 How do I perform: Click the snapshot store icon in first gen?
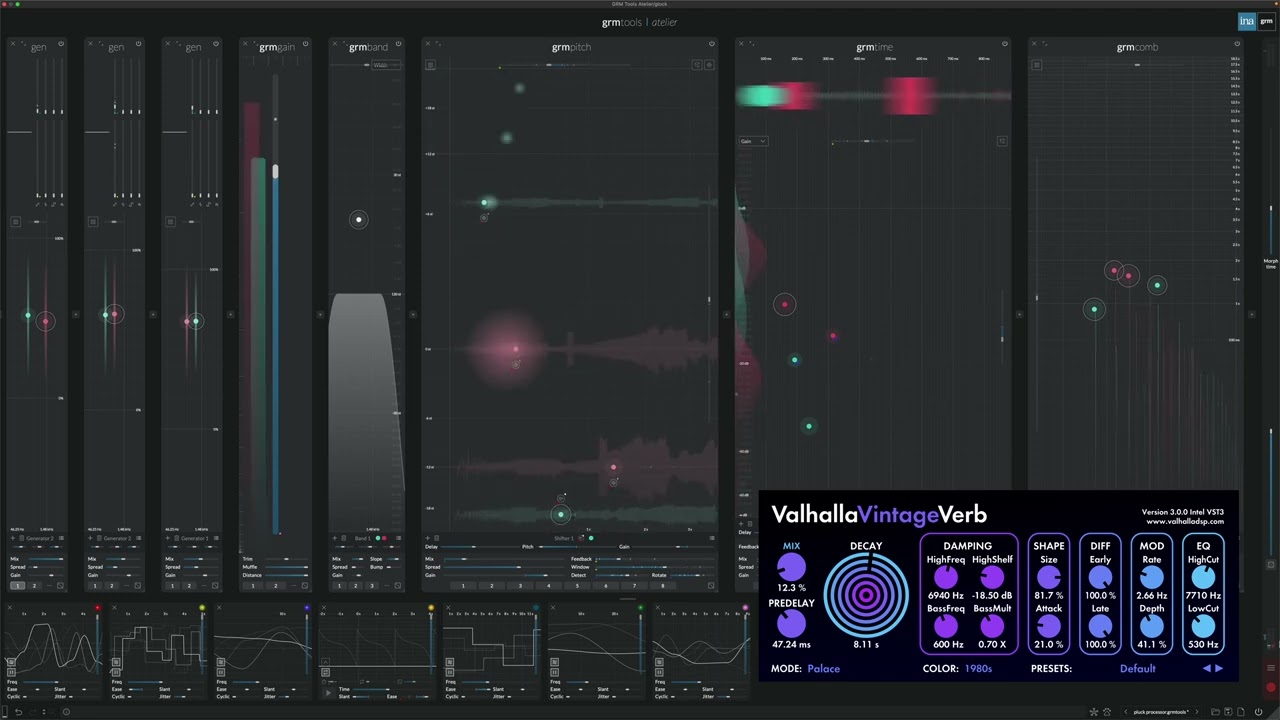click(60, 586)
